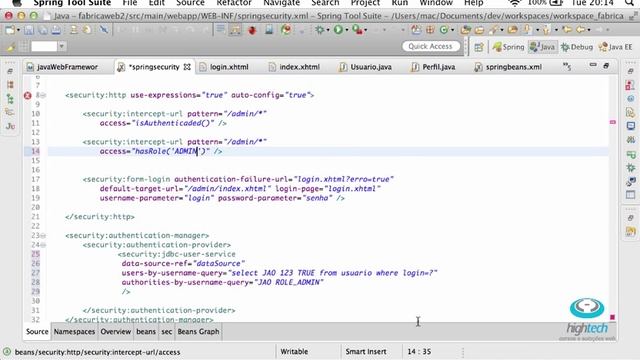Click the Save icon in toolbar
This screenshot has height=360, width=640.
point(29,30)
